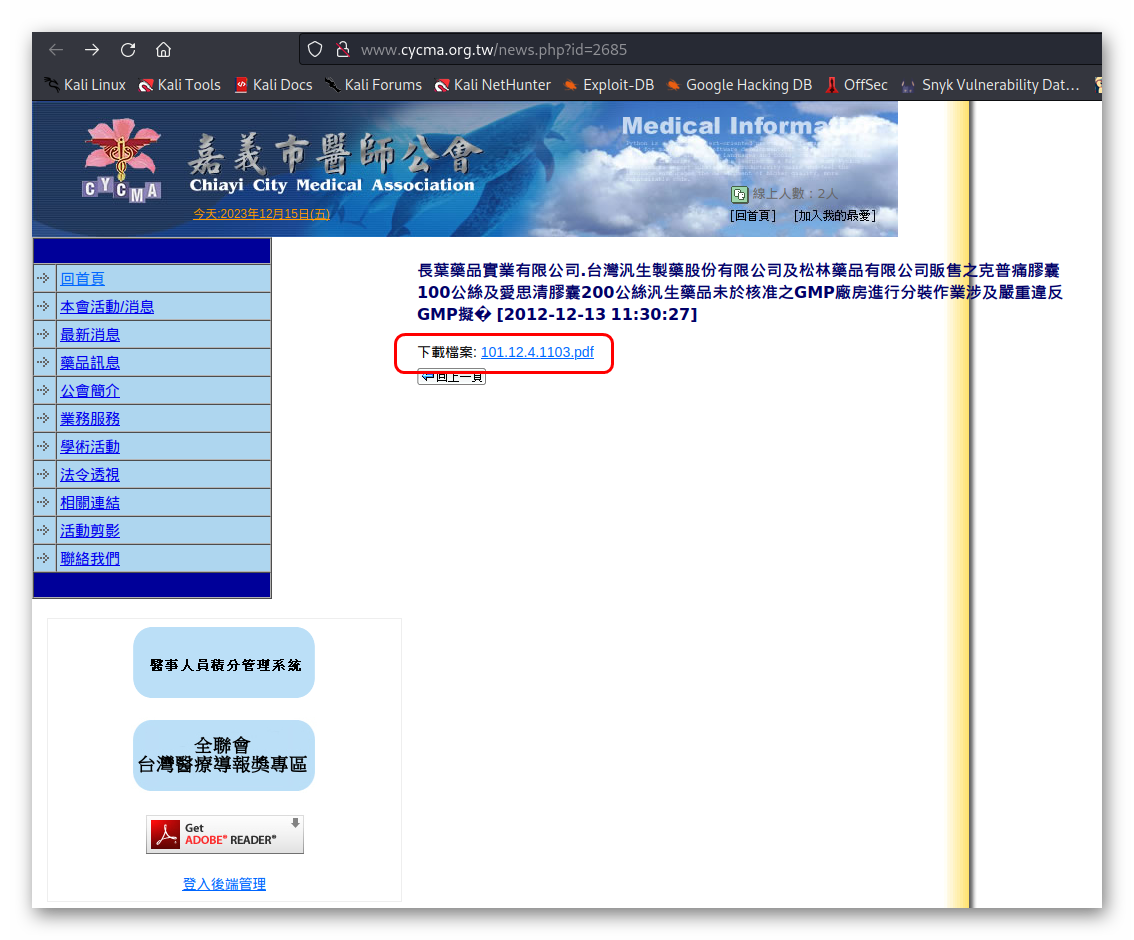Click the shield tracking protection icon
The height and width of the screenshot is (940, 1134).
click(315, 49)
